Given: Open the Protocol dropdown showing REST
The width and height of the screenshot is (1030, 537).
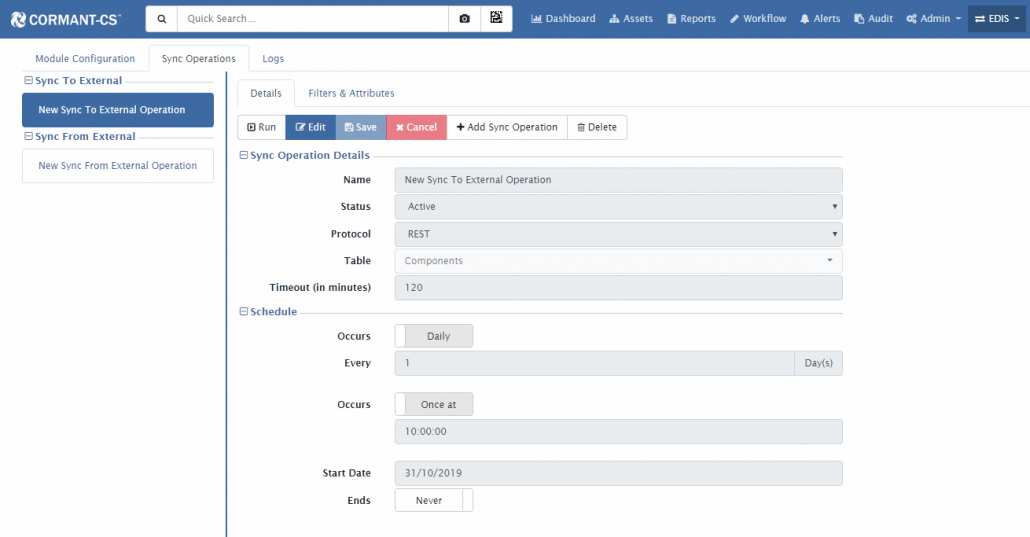Looking at the screenshot, I should [618, 234].
